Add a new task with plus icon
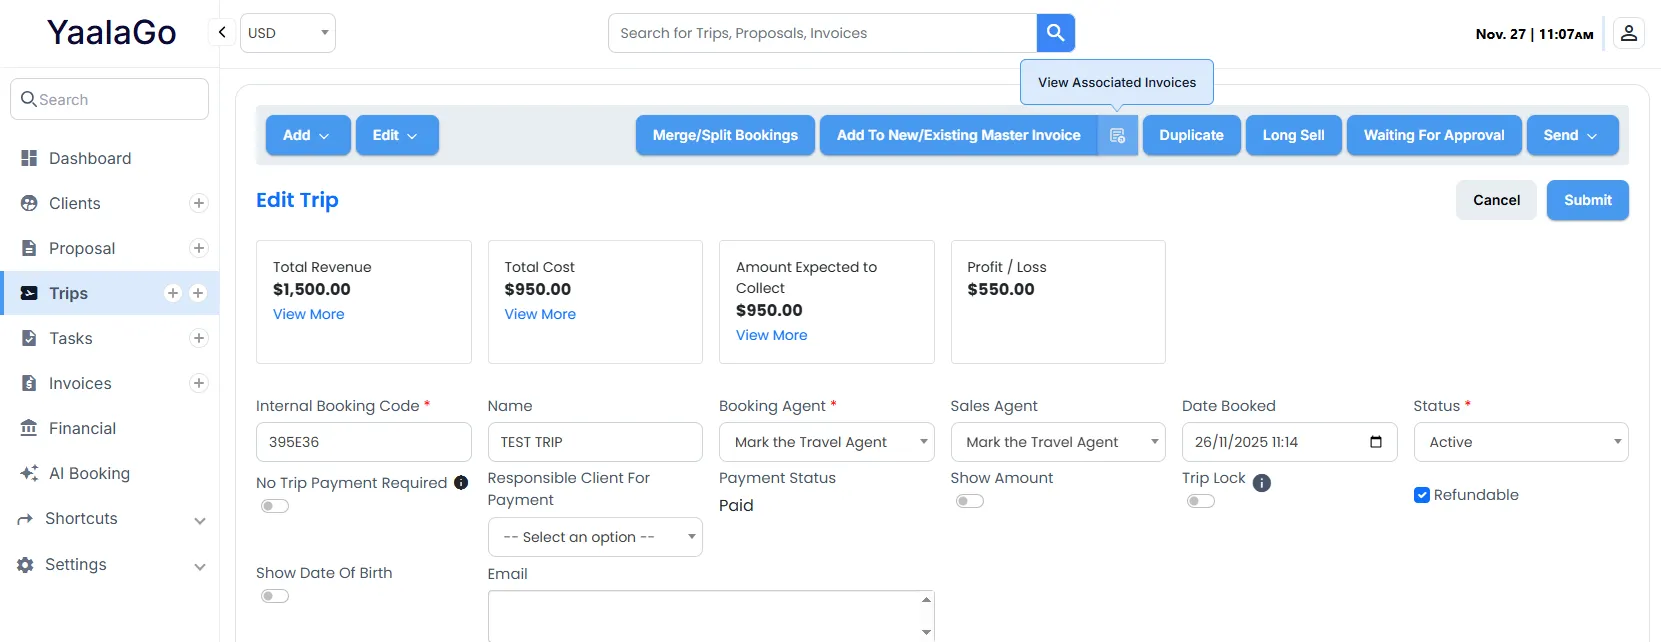 [199, 338]
